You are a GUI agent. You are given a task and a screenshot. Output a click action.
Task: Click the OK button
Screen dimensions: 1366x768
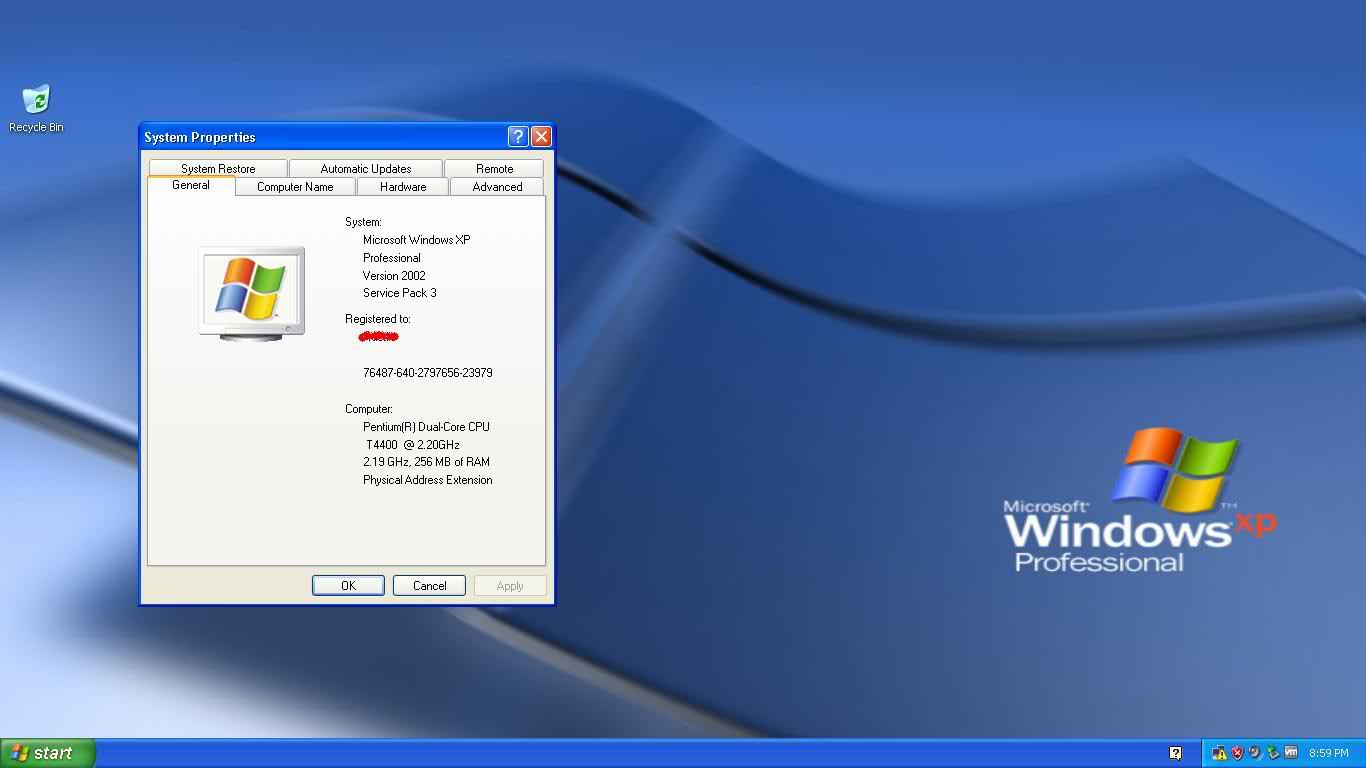[x=348, y=585]
